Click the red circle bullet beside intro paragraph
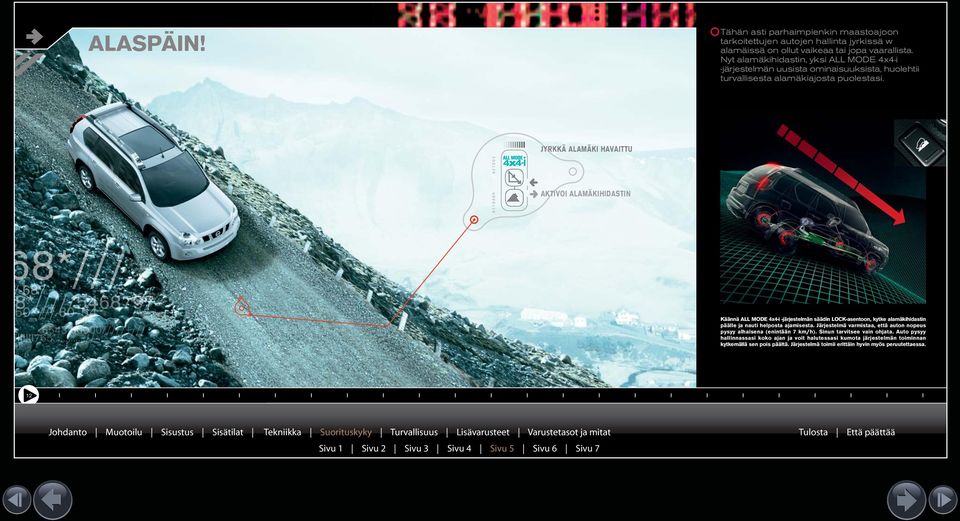The image size is (960, 521). (x=714, y=32)
